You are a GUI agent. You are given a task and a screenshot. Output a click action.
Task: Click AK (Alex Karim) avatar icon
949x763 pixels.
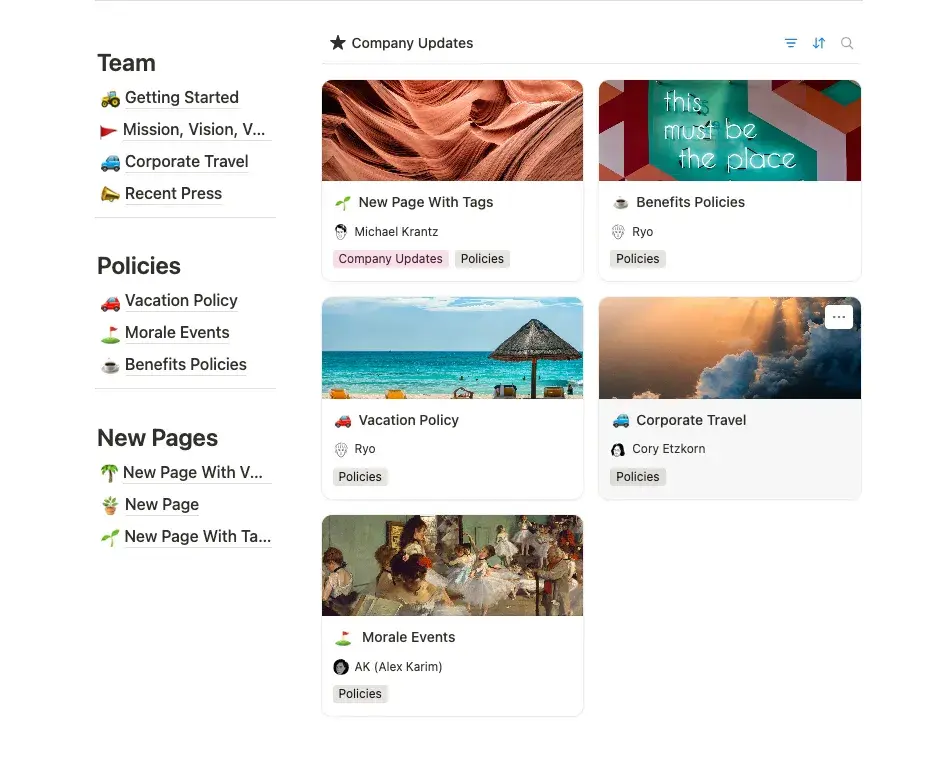[x=341, y=667]
